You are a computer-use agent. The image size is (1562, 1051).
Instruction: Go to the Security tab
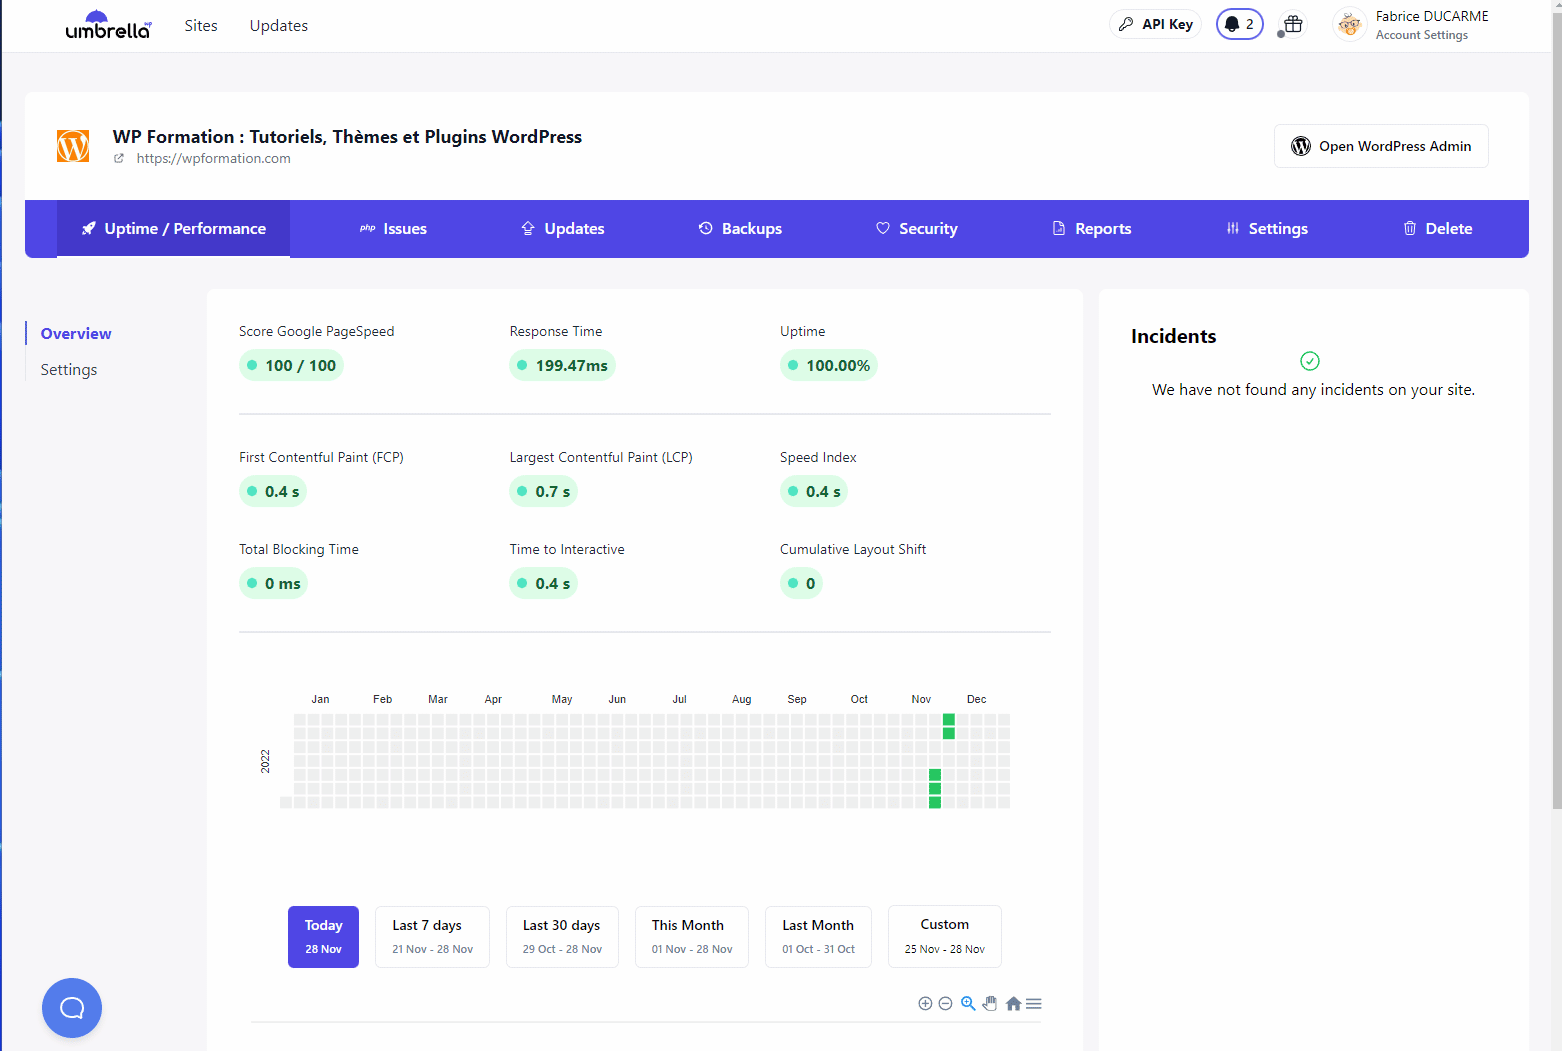[917, 229]
